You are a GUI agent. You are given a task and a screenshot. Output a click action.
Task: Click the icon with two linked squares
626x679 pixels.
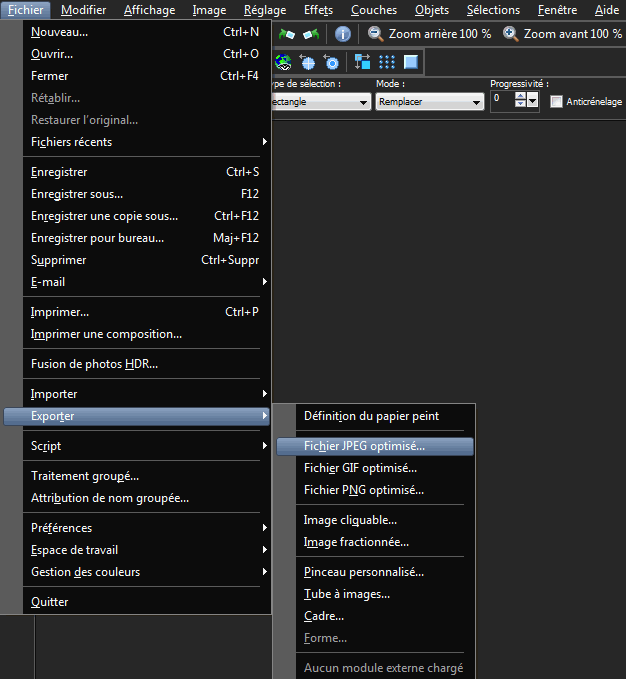pos(362,62)
